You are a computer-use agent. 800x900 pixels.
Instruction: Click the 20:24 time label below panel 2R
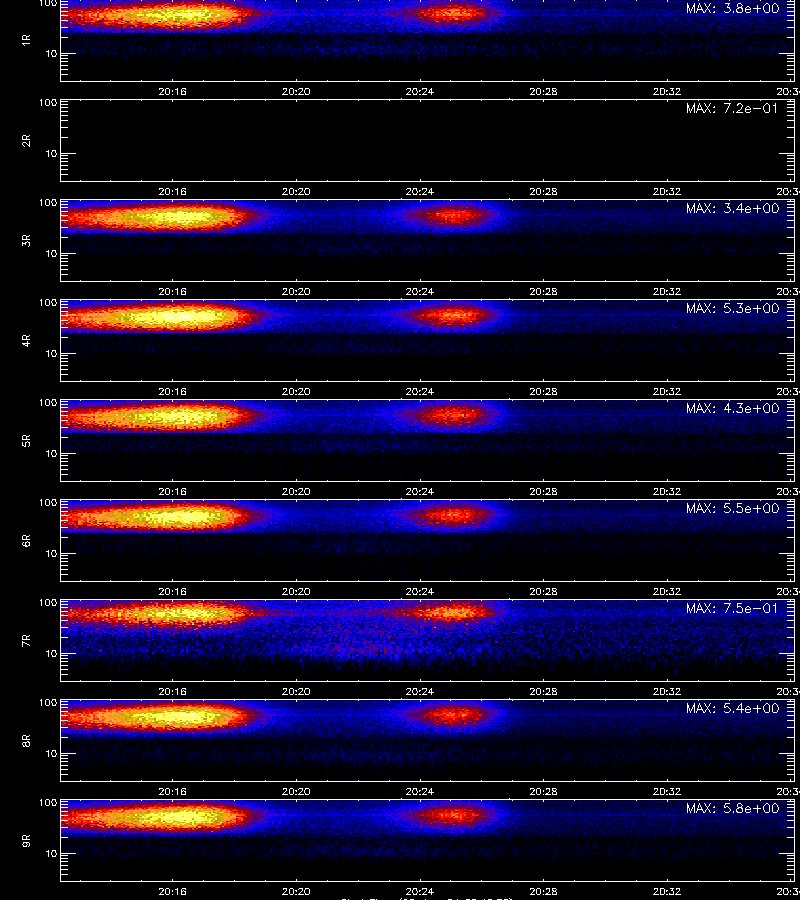coord(420,191)
